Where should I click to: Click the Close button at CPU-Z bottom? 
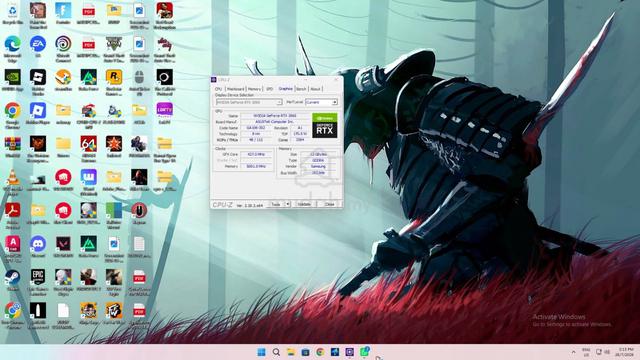pos(329,204)
